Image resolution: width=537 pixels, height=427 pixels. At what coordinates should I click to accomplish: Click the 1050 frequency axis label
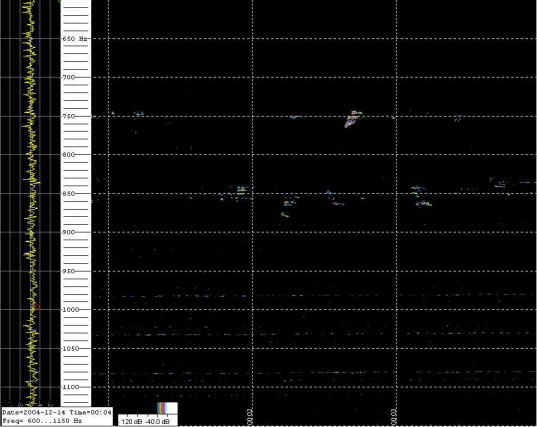pyautogui.click(x=70, y=349)
